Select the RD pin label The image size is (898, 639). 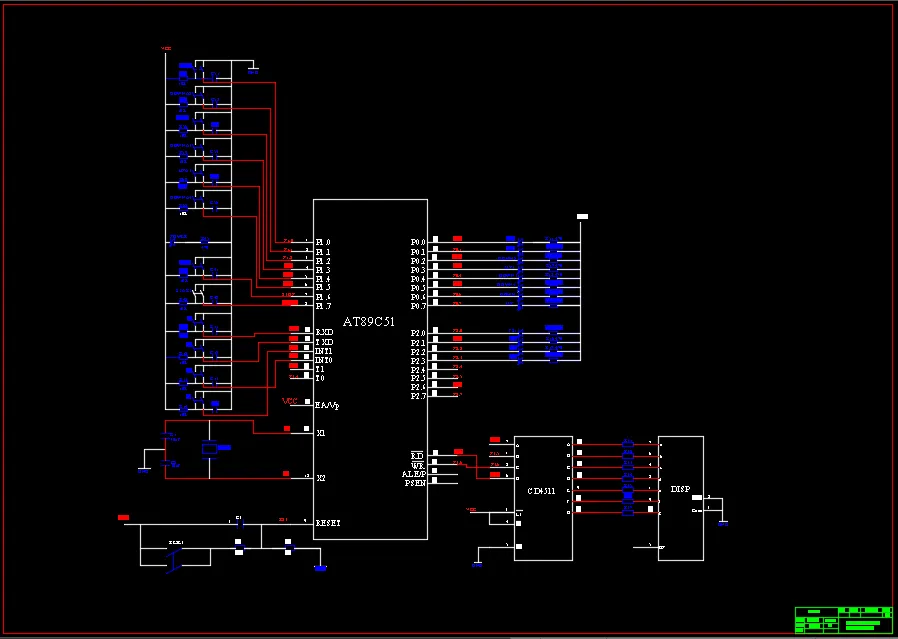[417, 456]
